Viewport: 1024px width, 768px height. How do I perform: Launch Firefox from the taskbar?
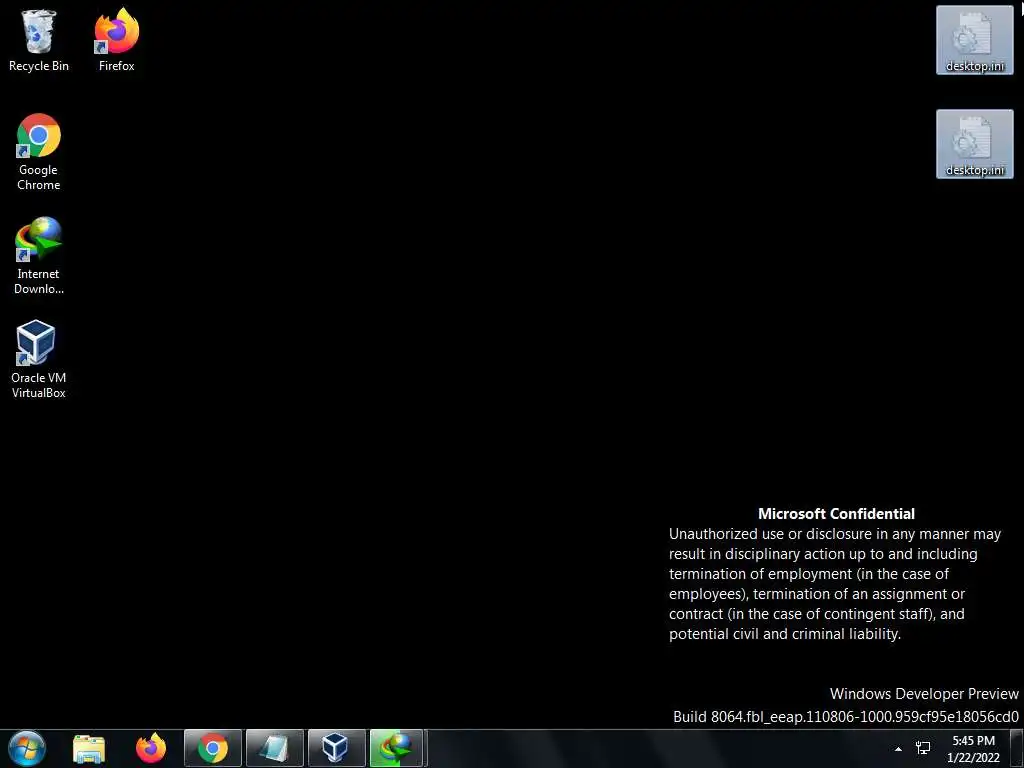(x=151, y=748)
